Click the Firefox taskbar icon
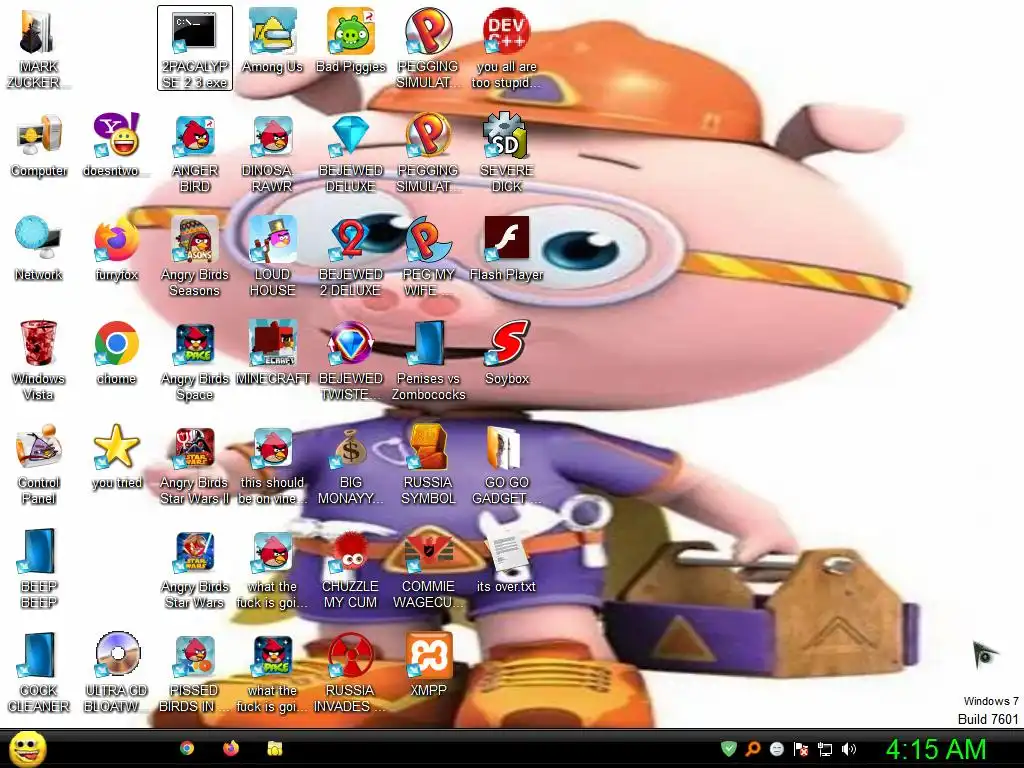The image size is (1024, 768). tap(231, 748)
